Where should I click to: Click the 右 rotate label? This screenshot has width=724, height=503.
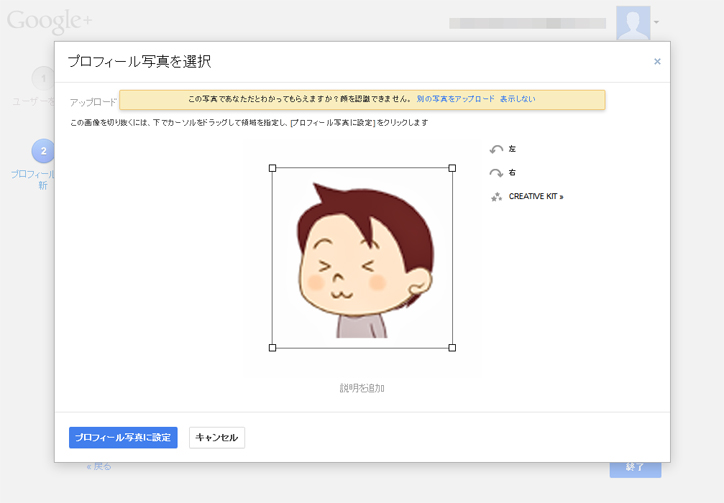512,173
